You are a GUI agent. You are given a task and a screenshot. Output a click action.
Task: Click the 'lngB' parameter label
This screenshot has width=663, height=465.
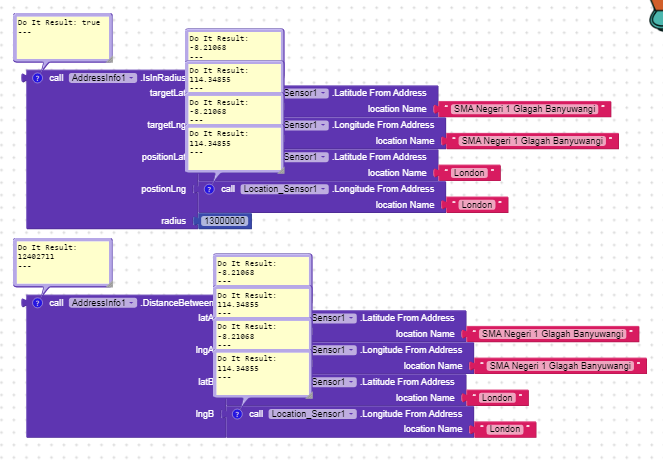pyautogui.click(x=205, y=414)
